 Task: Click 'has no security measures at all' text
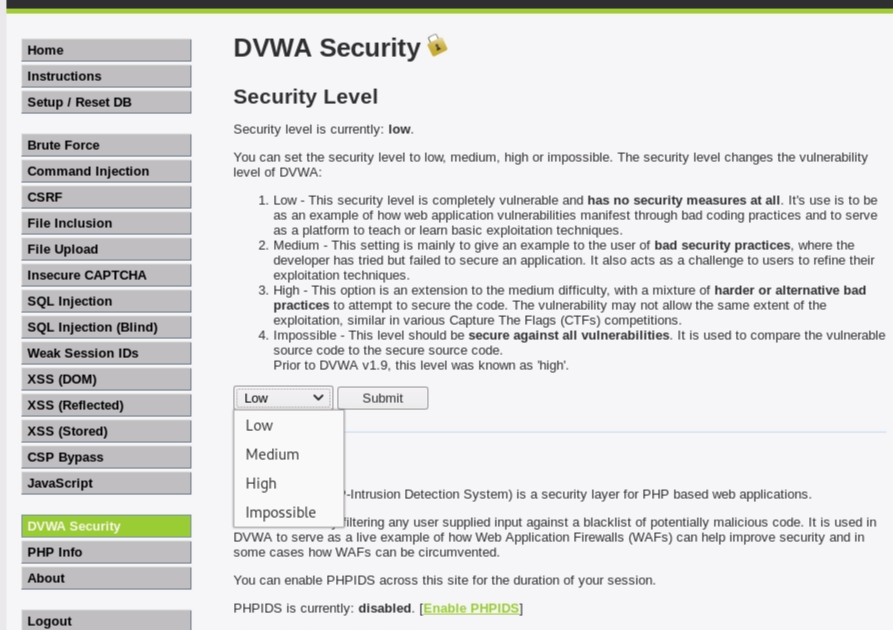(x=683, y=201)
